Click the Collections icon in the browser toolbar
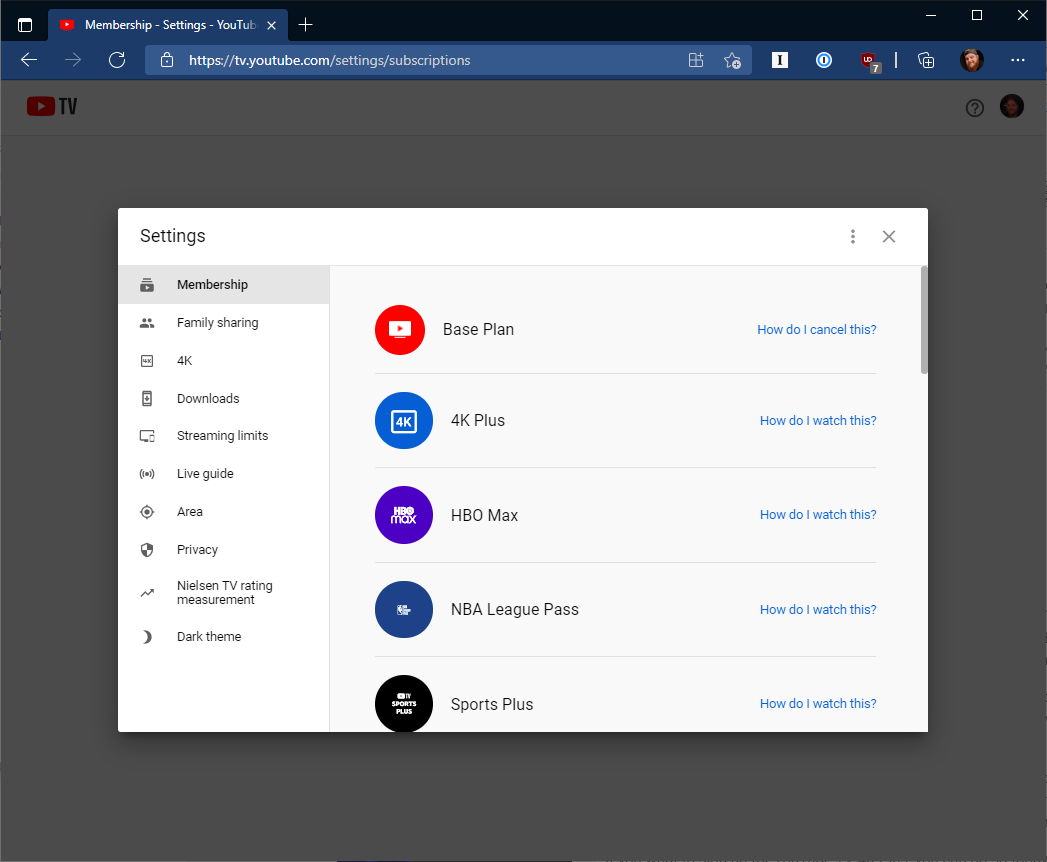The image size is (1047, 862). (926, 60)
